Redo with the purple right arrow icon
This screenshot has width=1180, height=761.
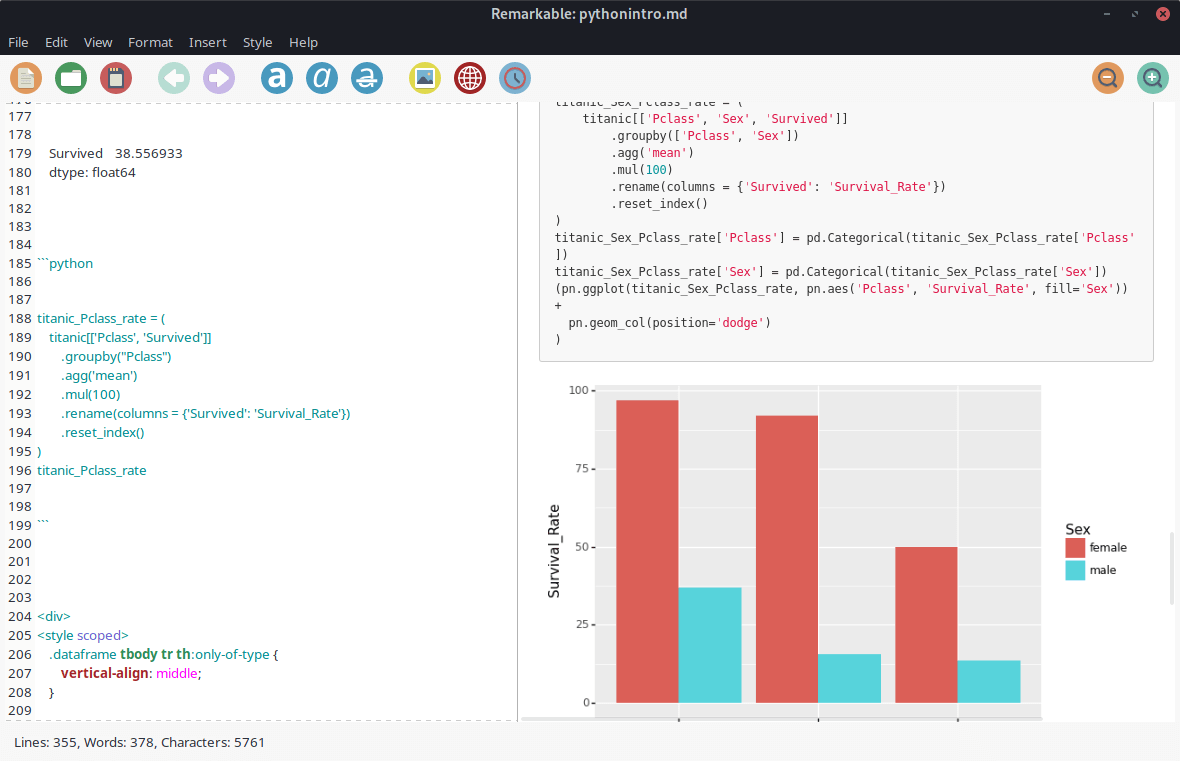coord(219,78)
